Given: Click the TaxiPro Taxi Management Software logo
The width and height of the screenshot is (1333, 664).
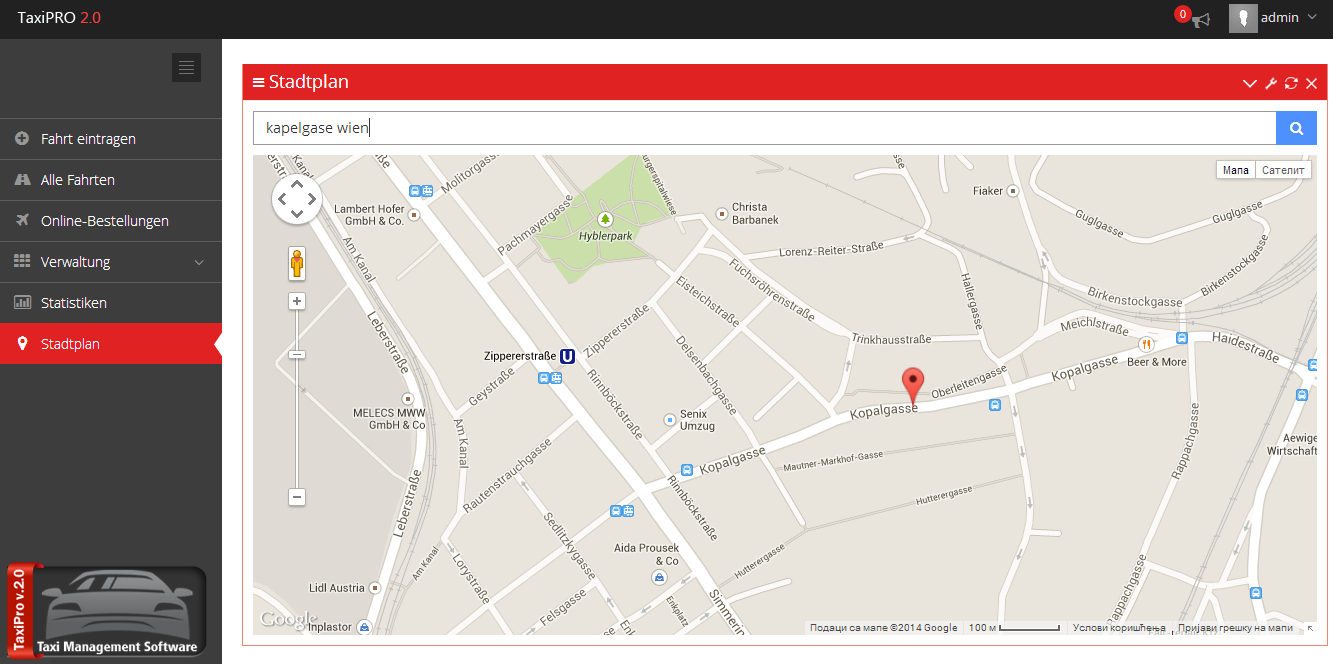Looking at the screenshot, I should [x=106, y=610].
